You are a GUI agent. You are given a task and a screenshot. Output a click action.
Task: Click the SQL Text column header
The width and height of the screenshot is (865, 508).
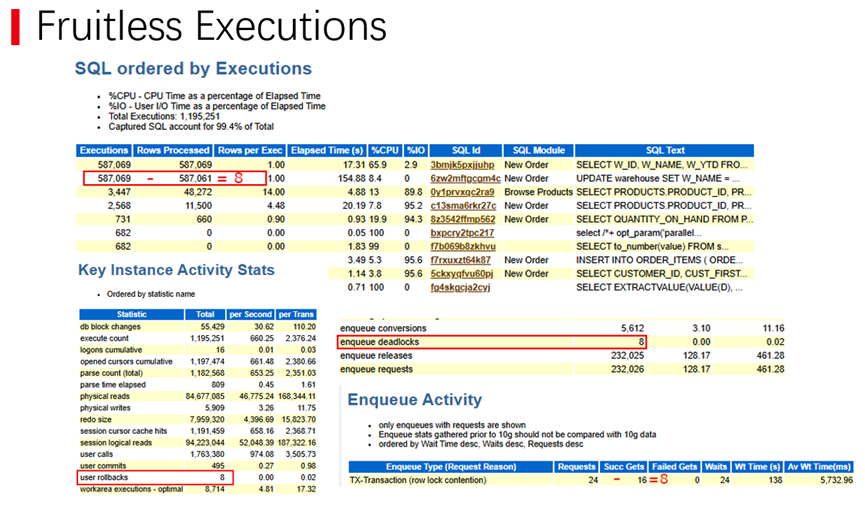click(x=665, y=151)
